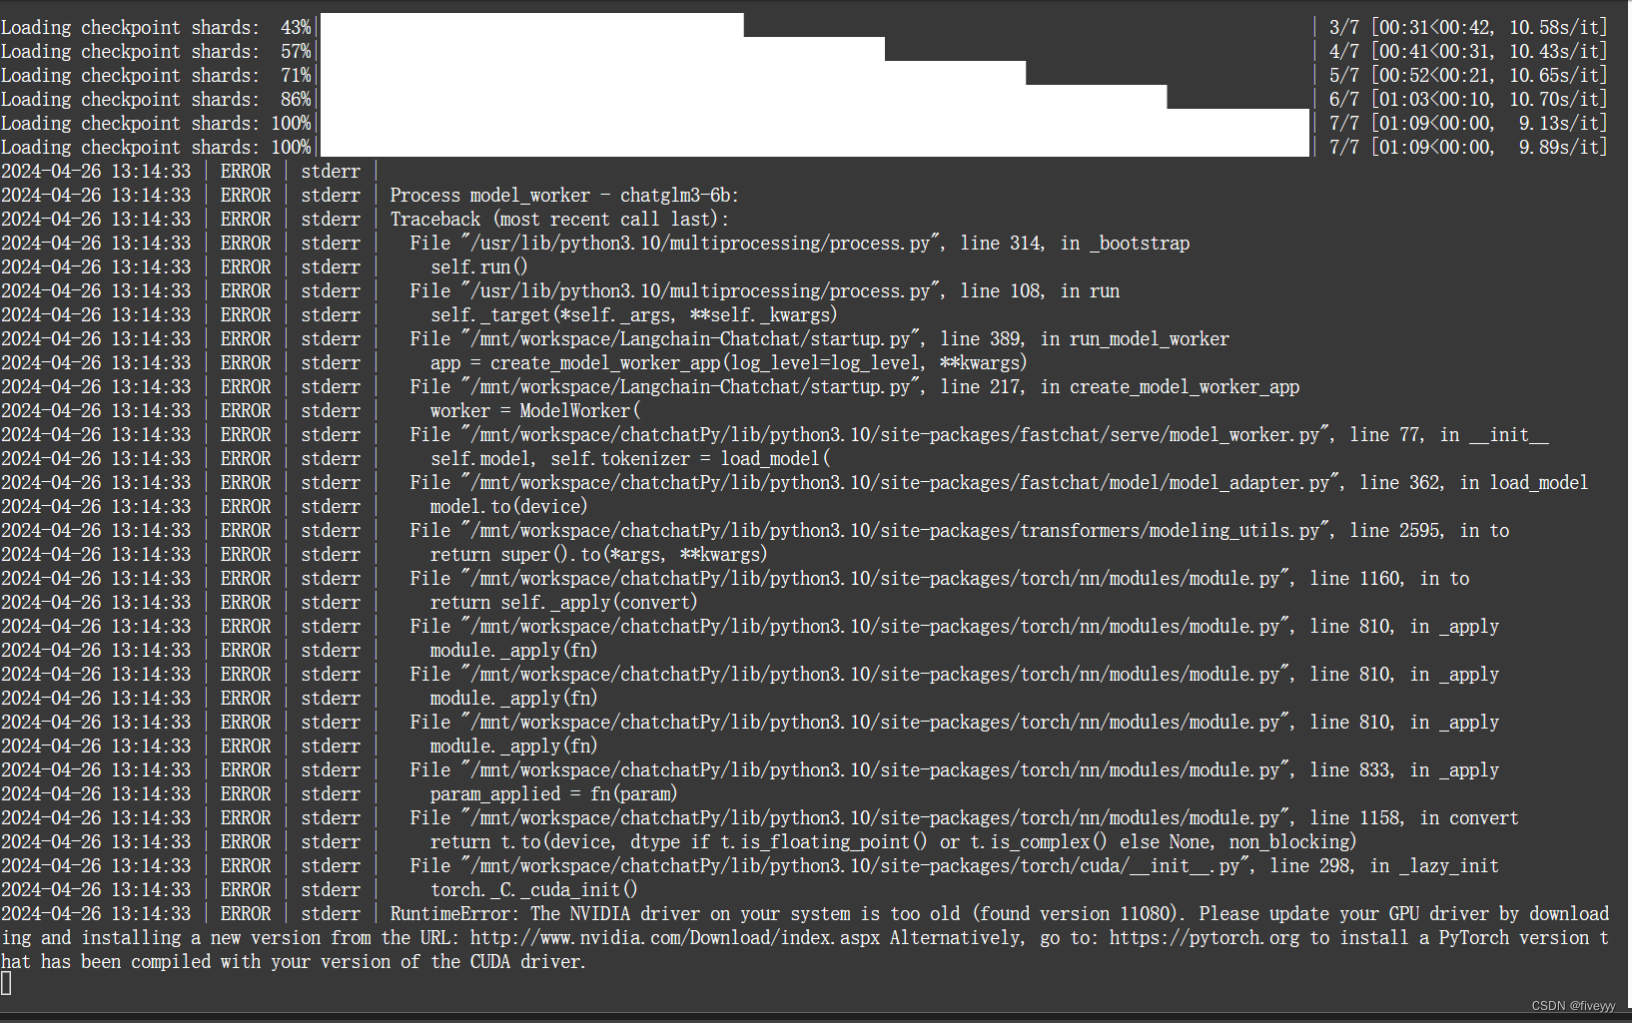Image resolution: width=1632 pixels, height=1023 pixels.
Task: Click the terminal cursor block on last line
Action: pyautogui.click(x=9, y=985)
